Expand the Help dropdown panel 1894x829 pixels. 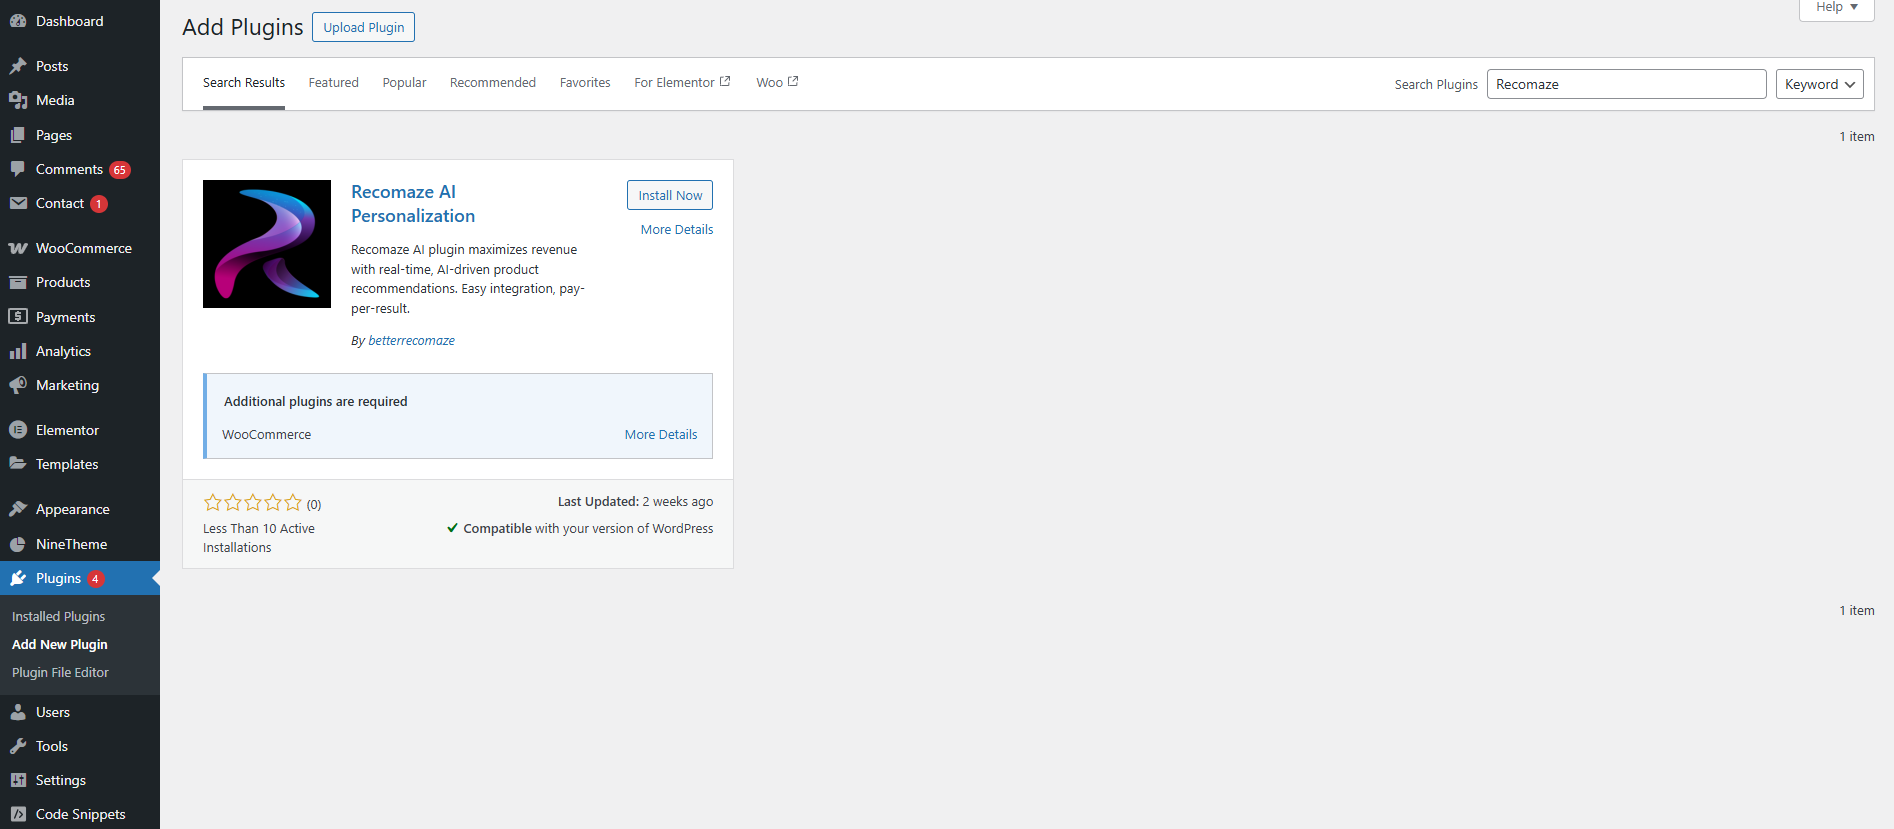pyautogui.click(x=1836, y=8)
